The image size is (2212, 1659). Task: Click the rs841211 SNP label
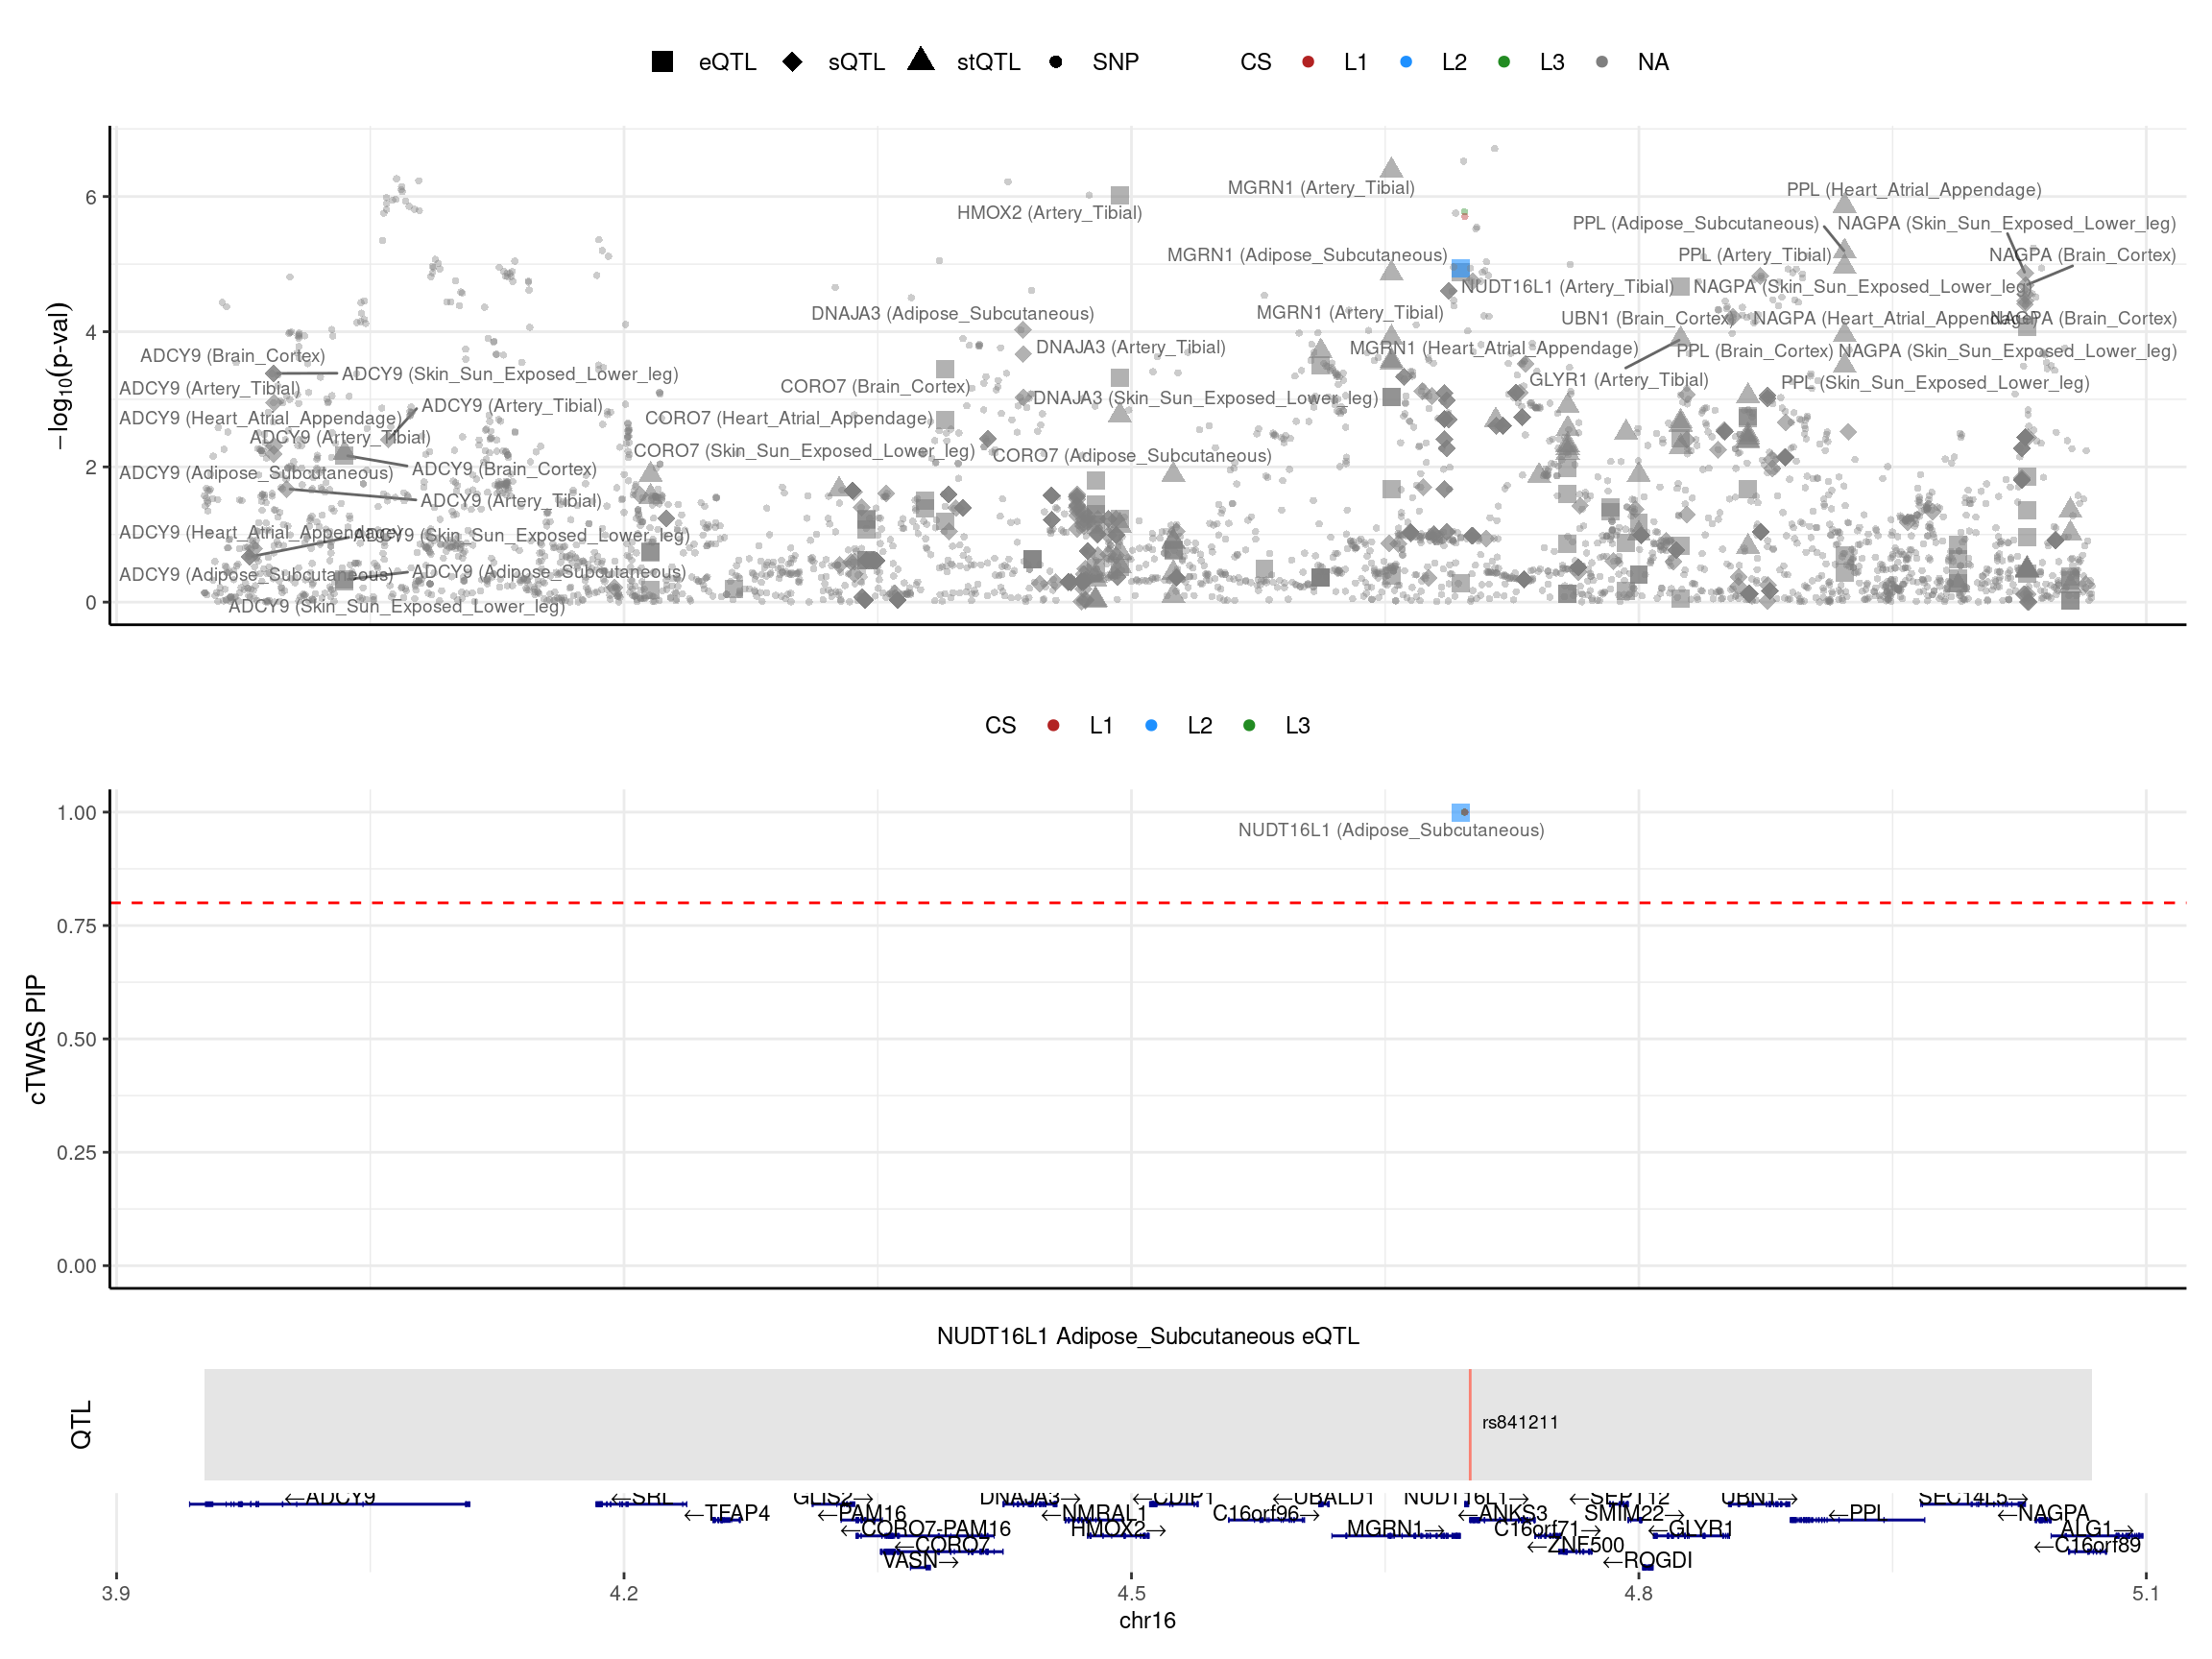(1519, 1422)
